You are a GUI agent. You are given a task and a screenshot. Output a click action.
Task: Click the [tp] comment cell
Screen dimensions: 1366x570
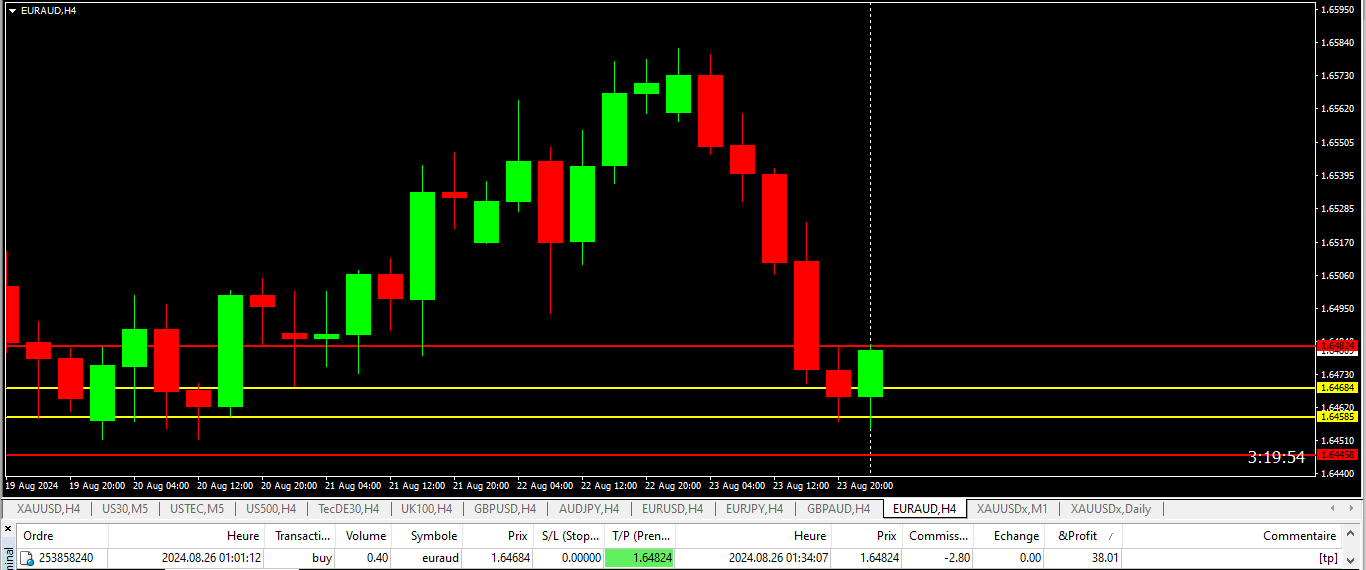pyautogui.click(x=1328, y=558)
